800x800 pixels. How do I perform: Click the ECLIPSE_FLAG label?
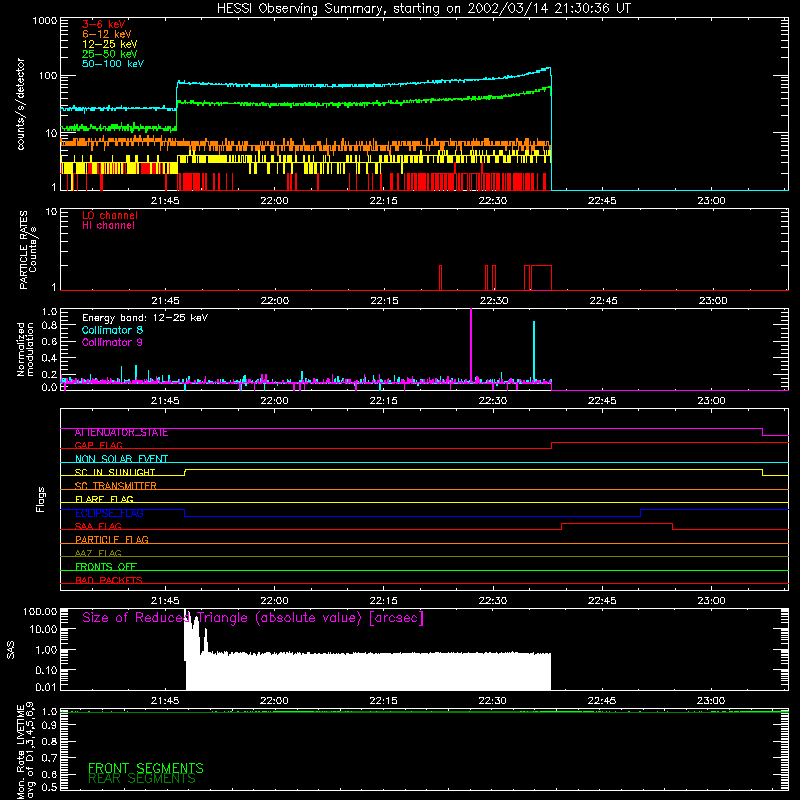click(x=109, y=513)
